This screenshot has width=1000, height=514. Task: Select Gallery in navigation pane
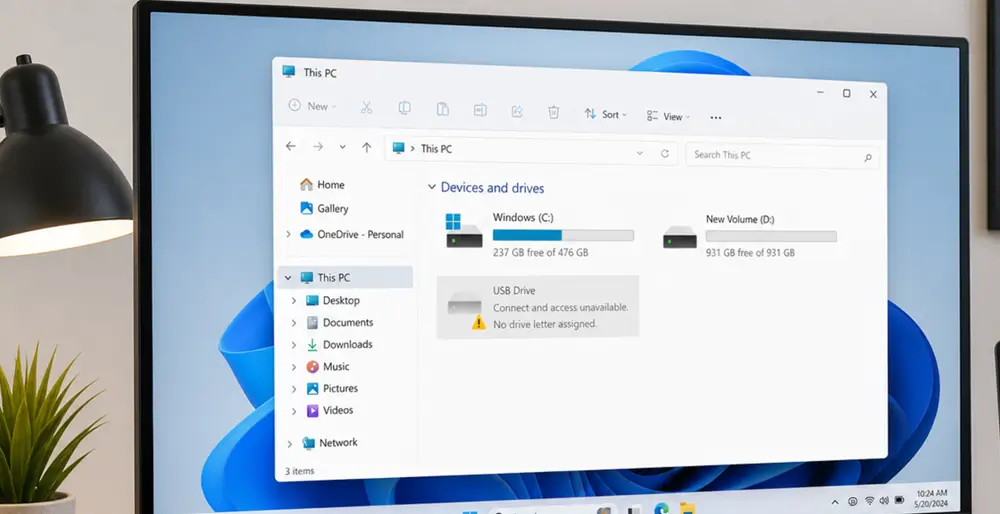click(325, 209)
